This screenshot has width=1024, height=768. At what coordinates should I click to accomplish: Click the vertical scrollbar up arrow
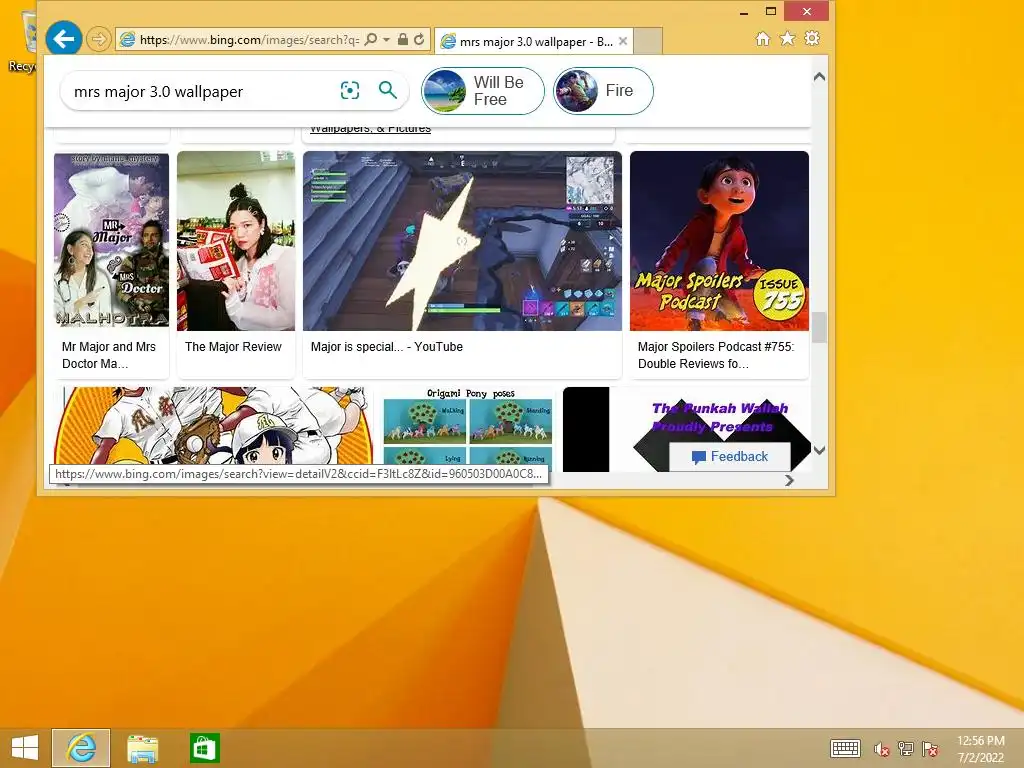(x=820, y=77)
